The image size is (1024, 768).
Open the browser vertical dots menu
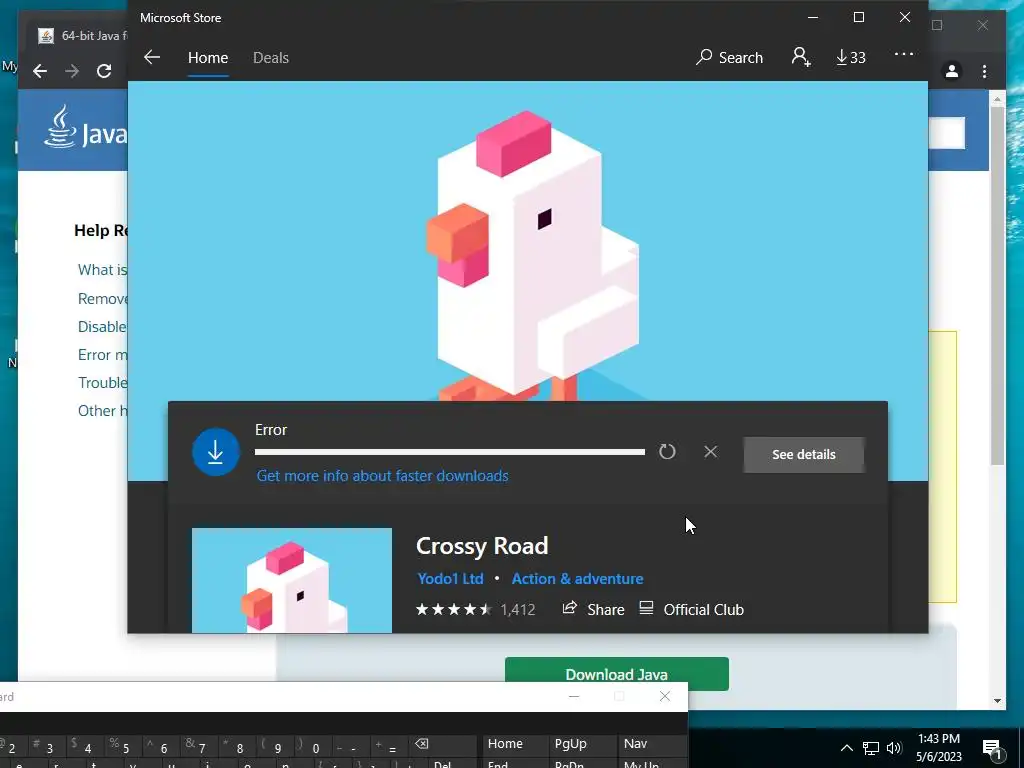[984, 71]
